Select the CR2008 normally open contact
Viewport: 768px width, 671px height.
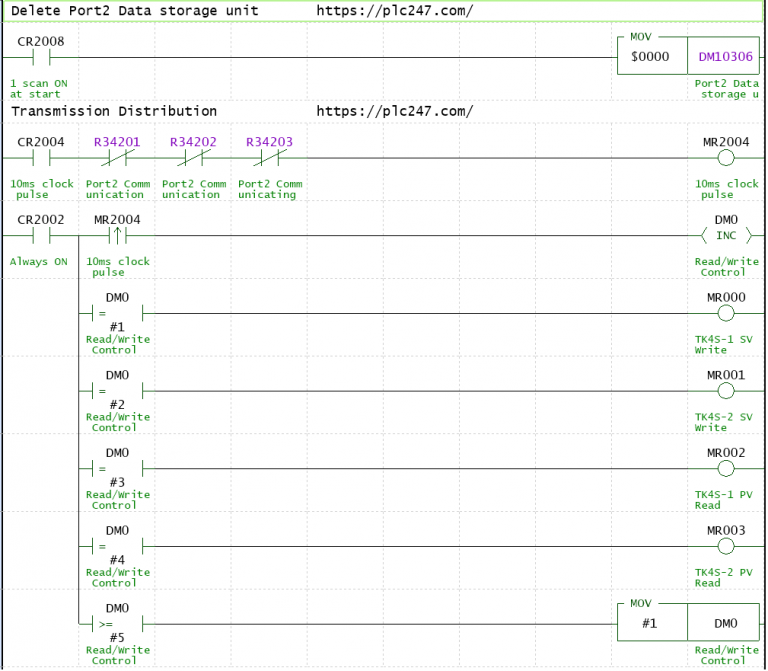click(41, 58)
